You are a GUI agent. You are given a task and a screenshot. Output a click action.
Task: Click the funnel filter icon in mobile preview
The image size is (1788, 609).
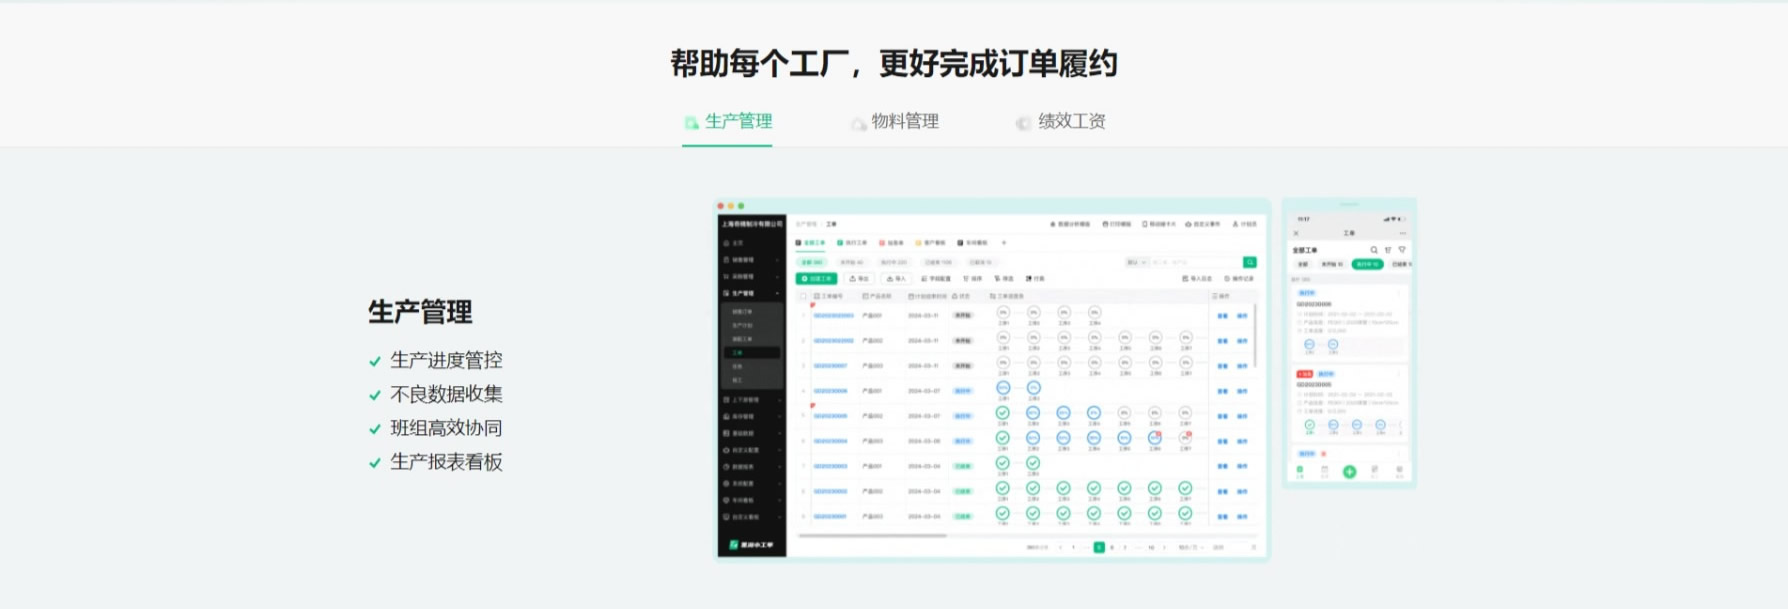1402,250
